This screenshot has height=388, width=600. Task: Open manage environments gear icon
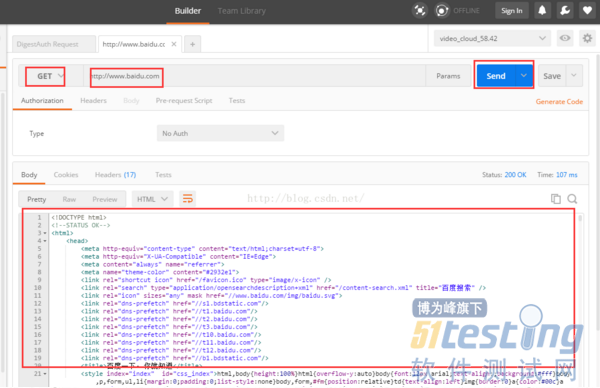click(x=587, y=38)
